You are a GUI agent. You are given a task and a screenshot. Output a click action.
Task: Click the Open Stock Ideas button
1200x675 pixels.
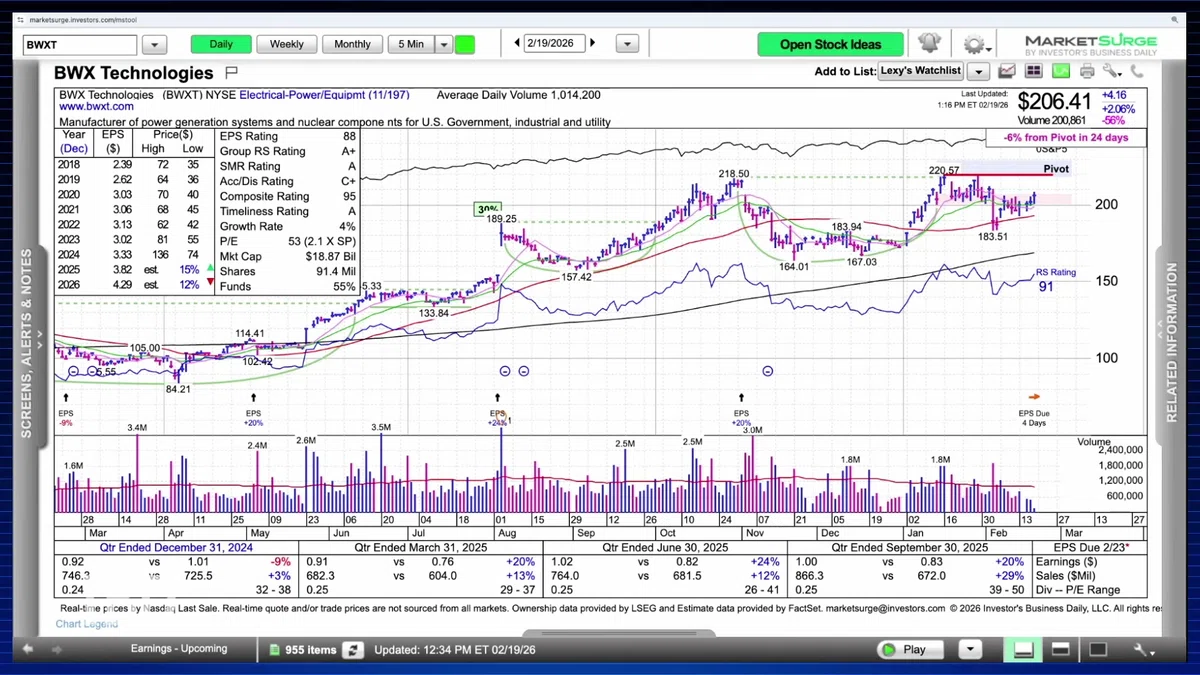(x=830, y=44)
